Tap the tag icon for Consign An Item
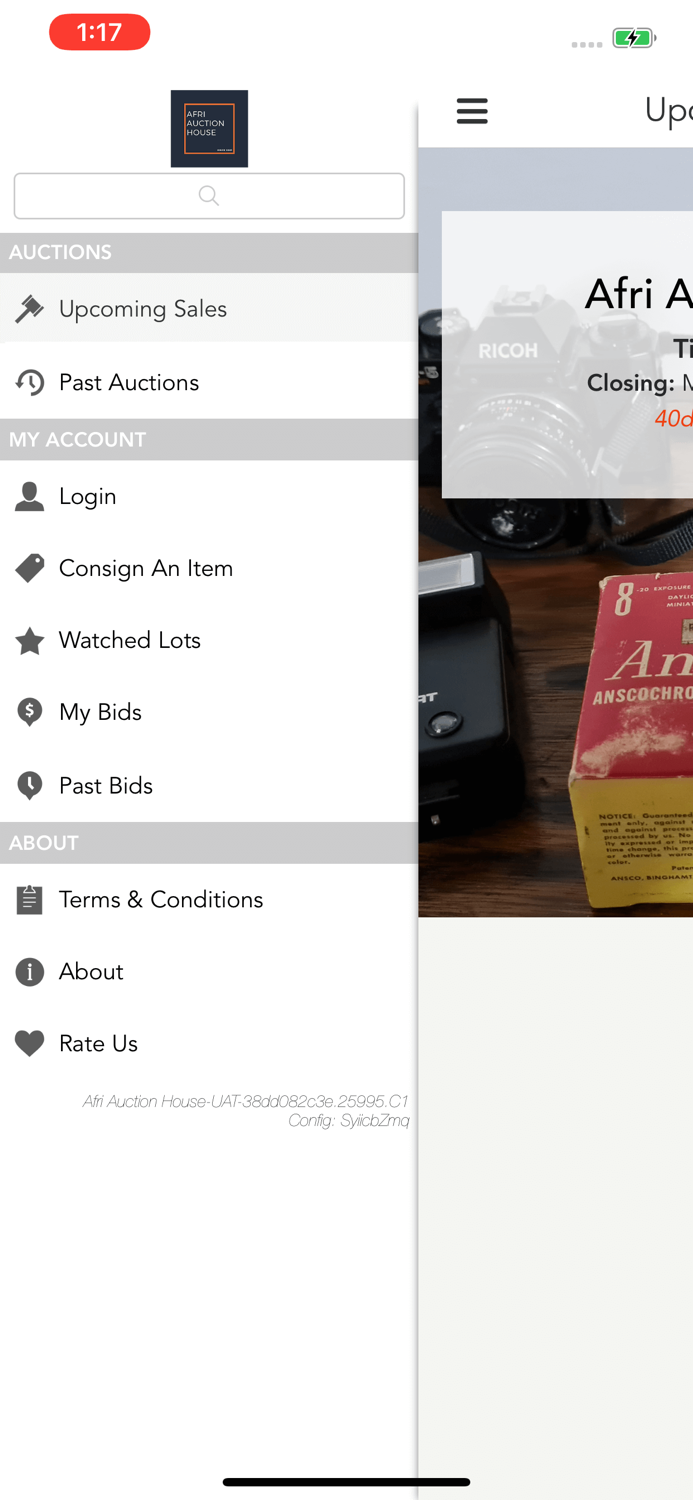The height and width of the screenshot is (1500, 693). click(29, 568)
